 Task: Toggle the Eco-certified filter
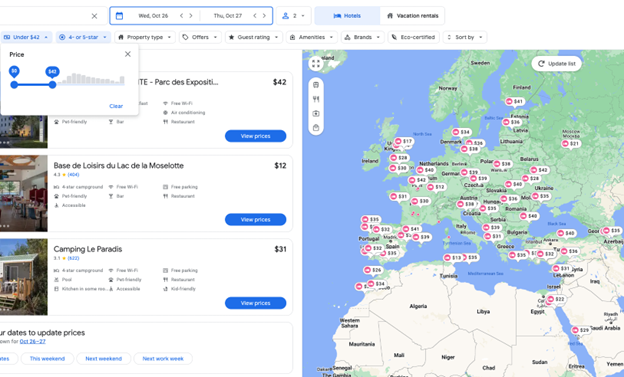coord(413,37)
